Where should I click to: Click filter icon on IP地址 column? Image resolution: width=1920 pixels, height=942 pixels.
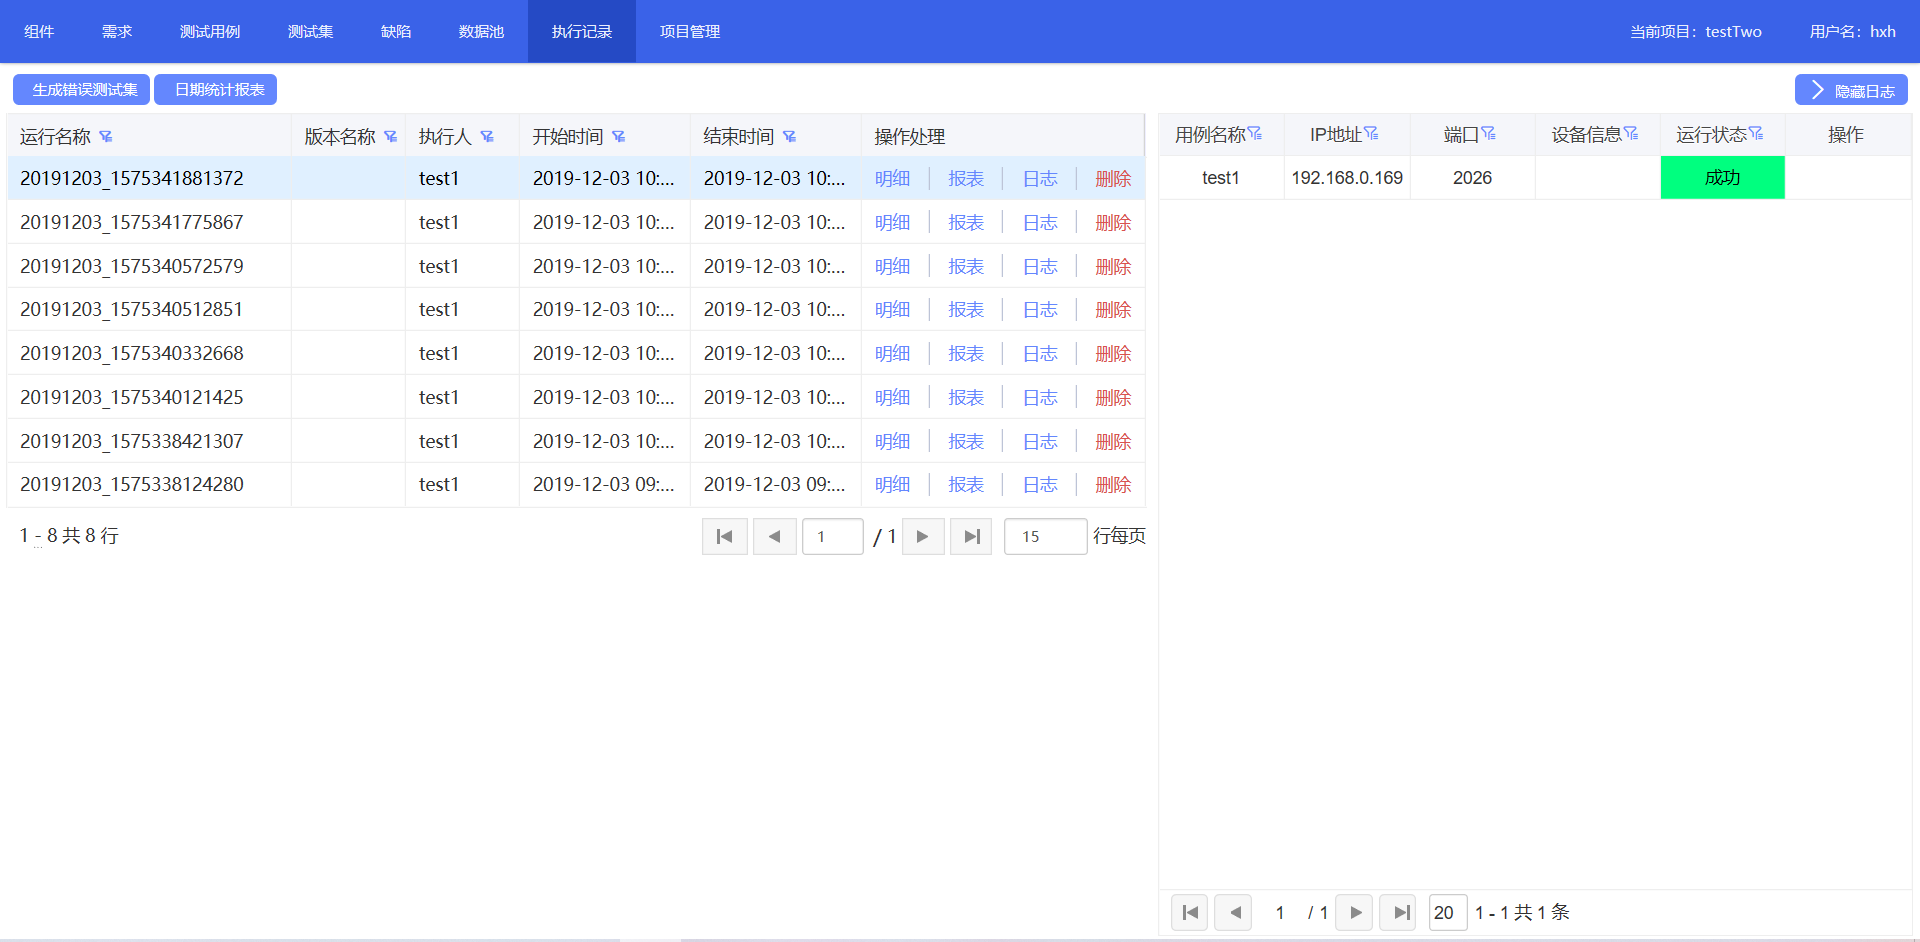pyautogui.click(x=1371, y=134)
